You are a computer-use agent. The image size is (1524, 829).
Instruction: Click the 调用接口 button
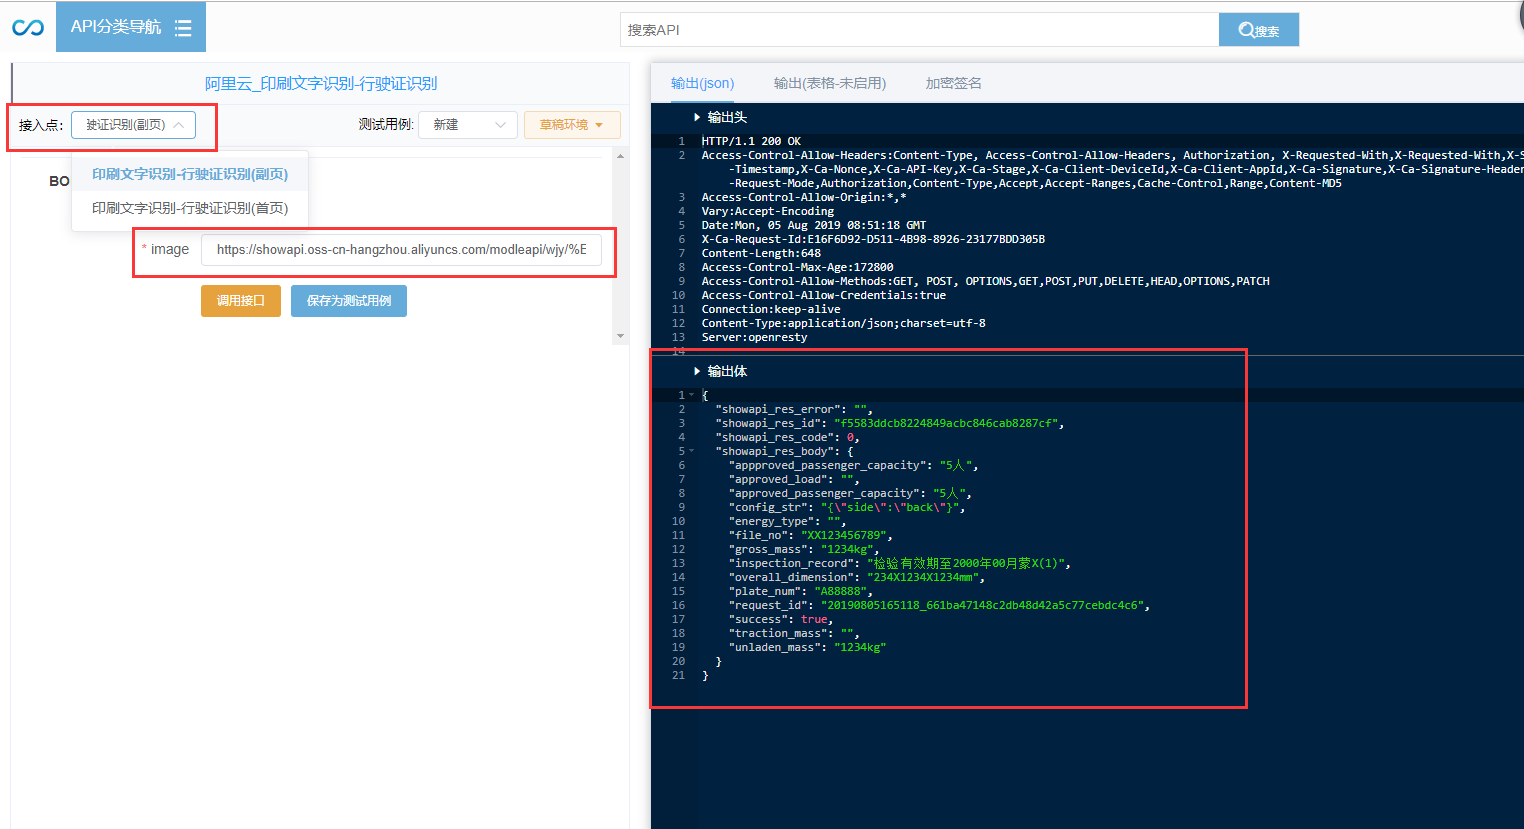click(241, 300)
